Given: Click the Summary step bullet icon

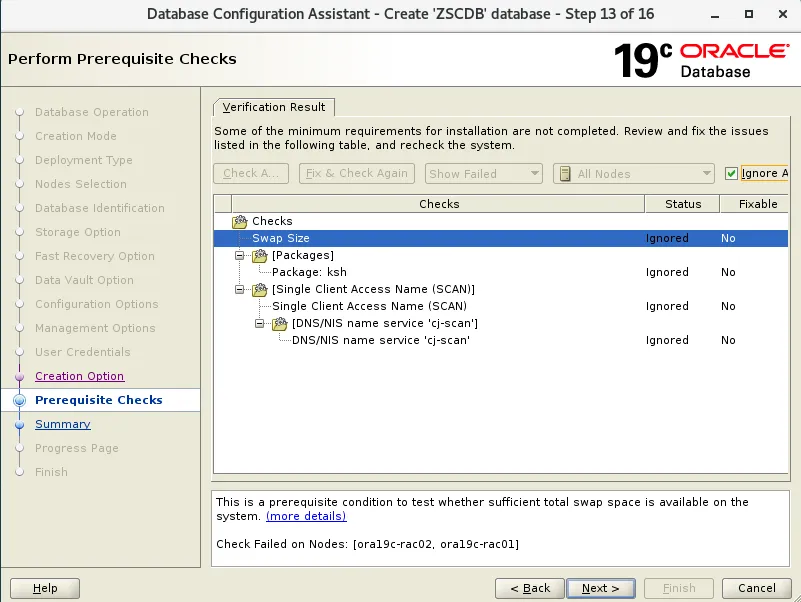Looking at the screenshot, I should (19, 425).
